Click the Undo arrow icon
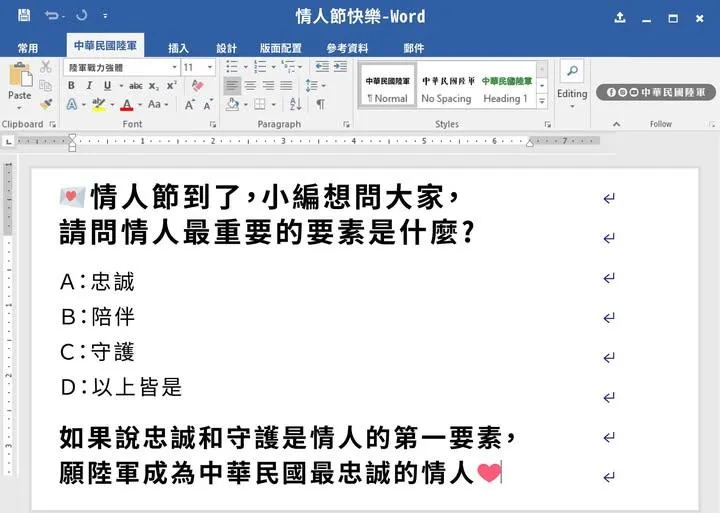This screenshot has width=720, height=513. coord(51,16)
